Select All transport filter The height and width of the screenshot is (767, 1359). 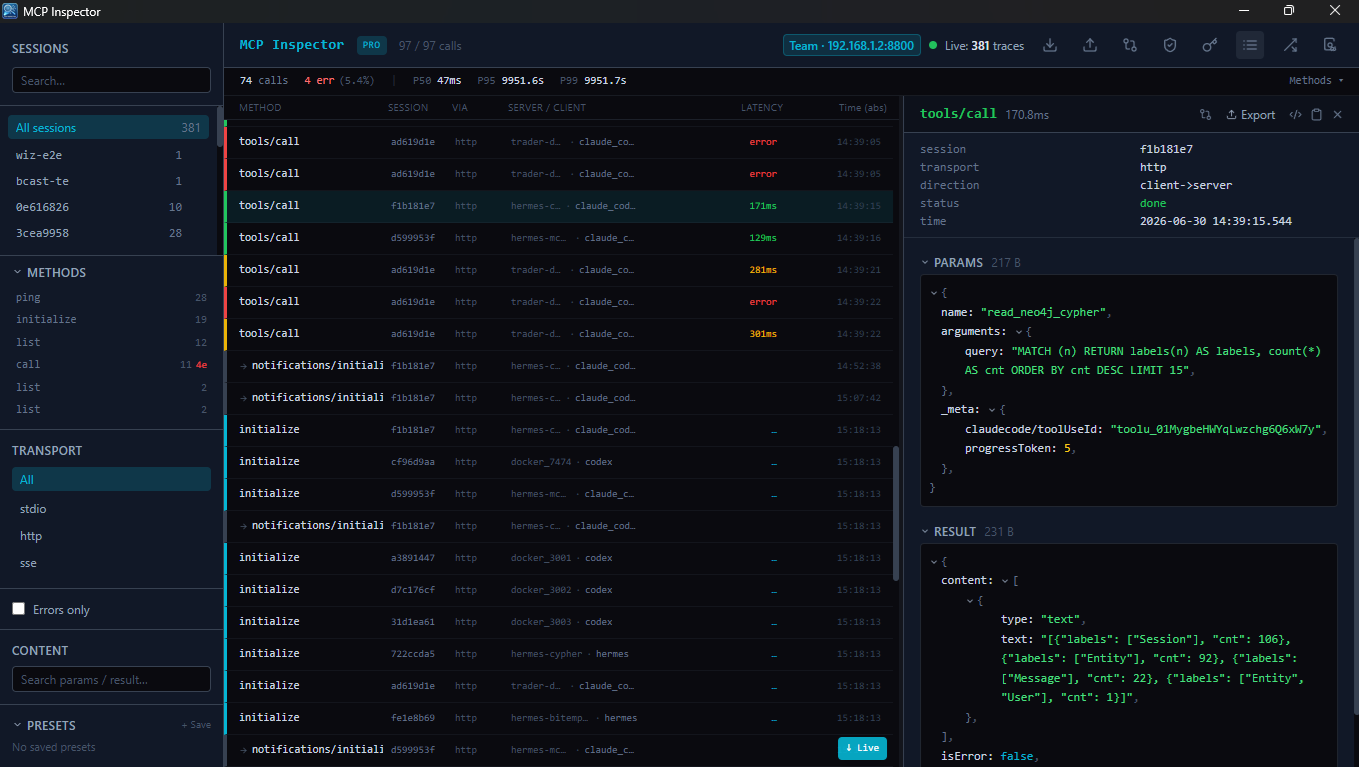pos(111,480)
